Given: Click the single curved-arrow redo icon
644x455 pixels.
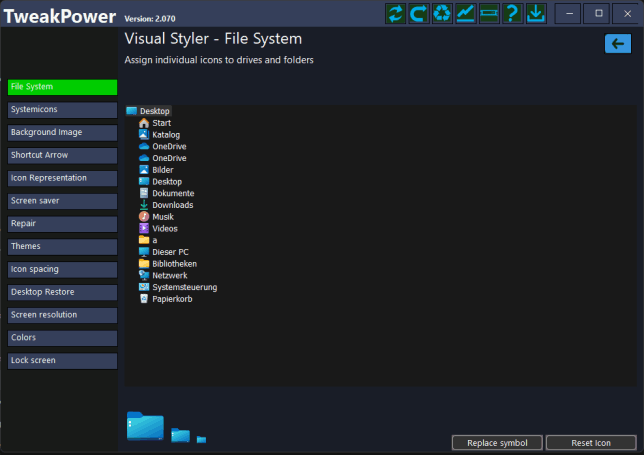Looking at the screenshot, I should 419,14.
